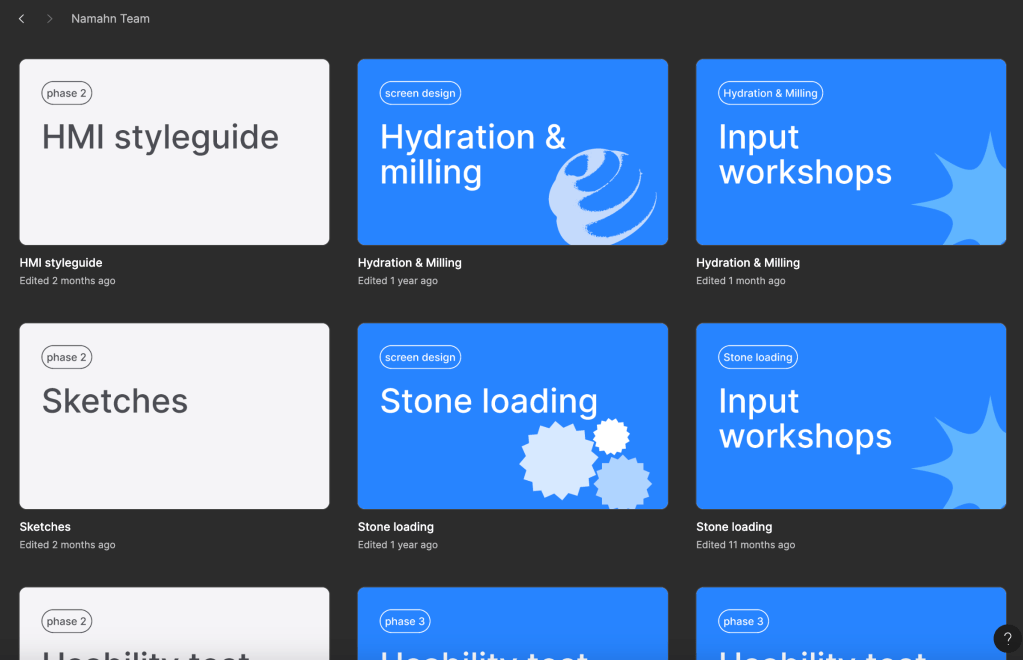This screenshot has height=660, width=1023.
Task: Click the back navigation arrow
Action: 21,19
